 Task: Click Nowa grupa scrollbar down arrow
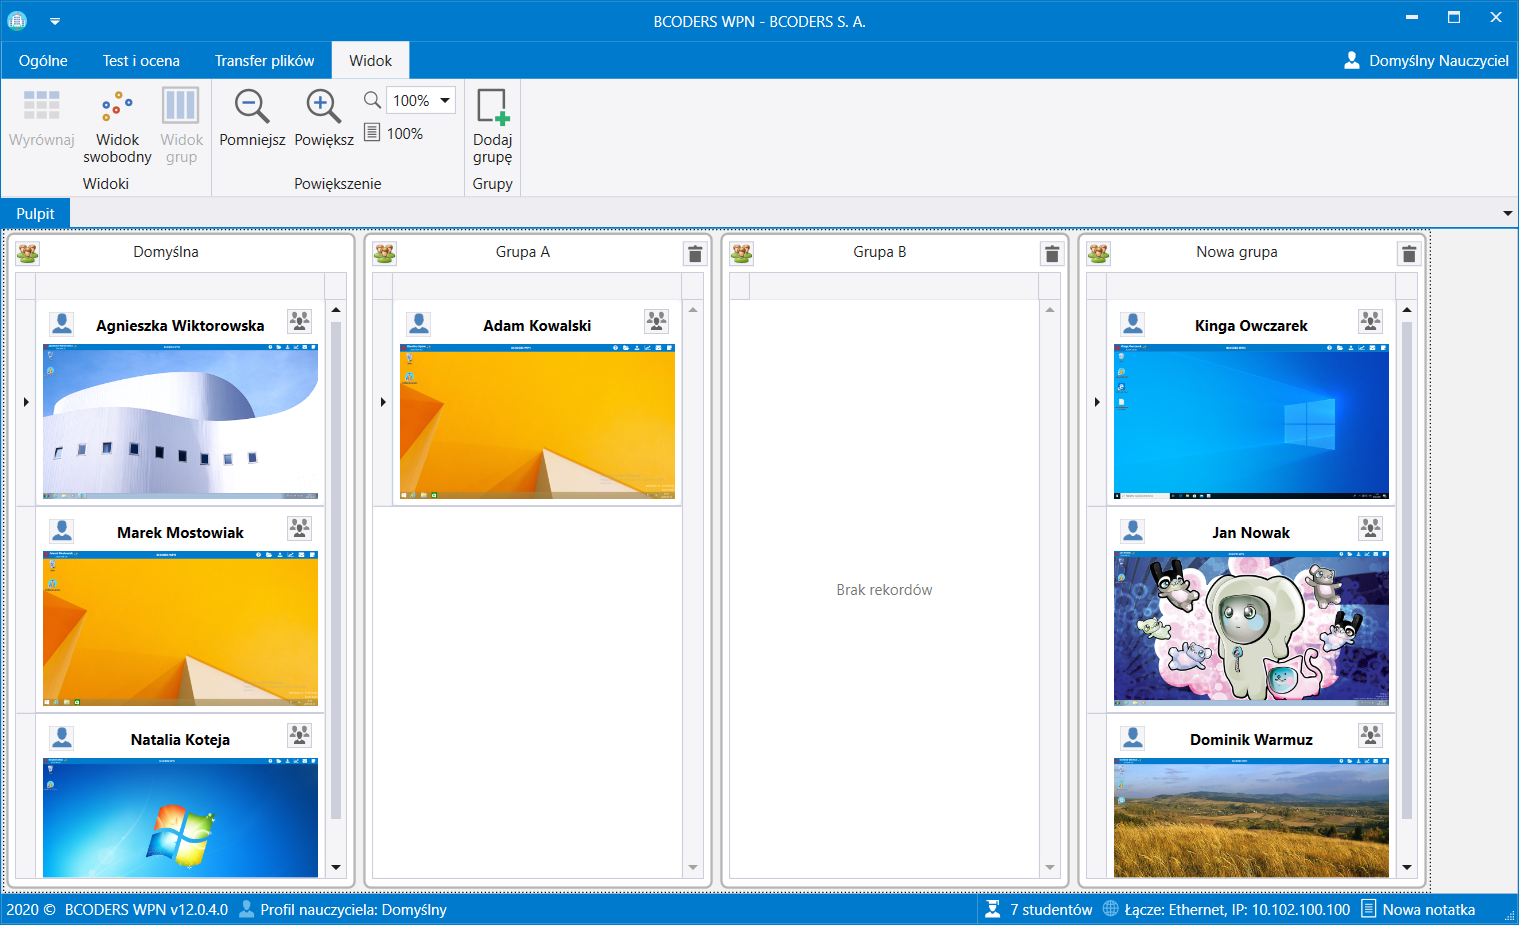1407,868
